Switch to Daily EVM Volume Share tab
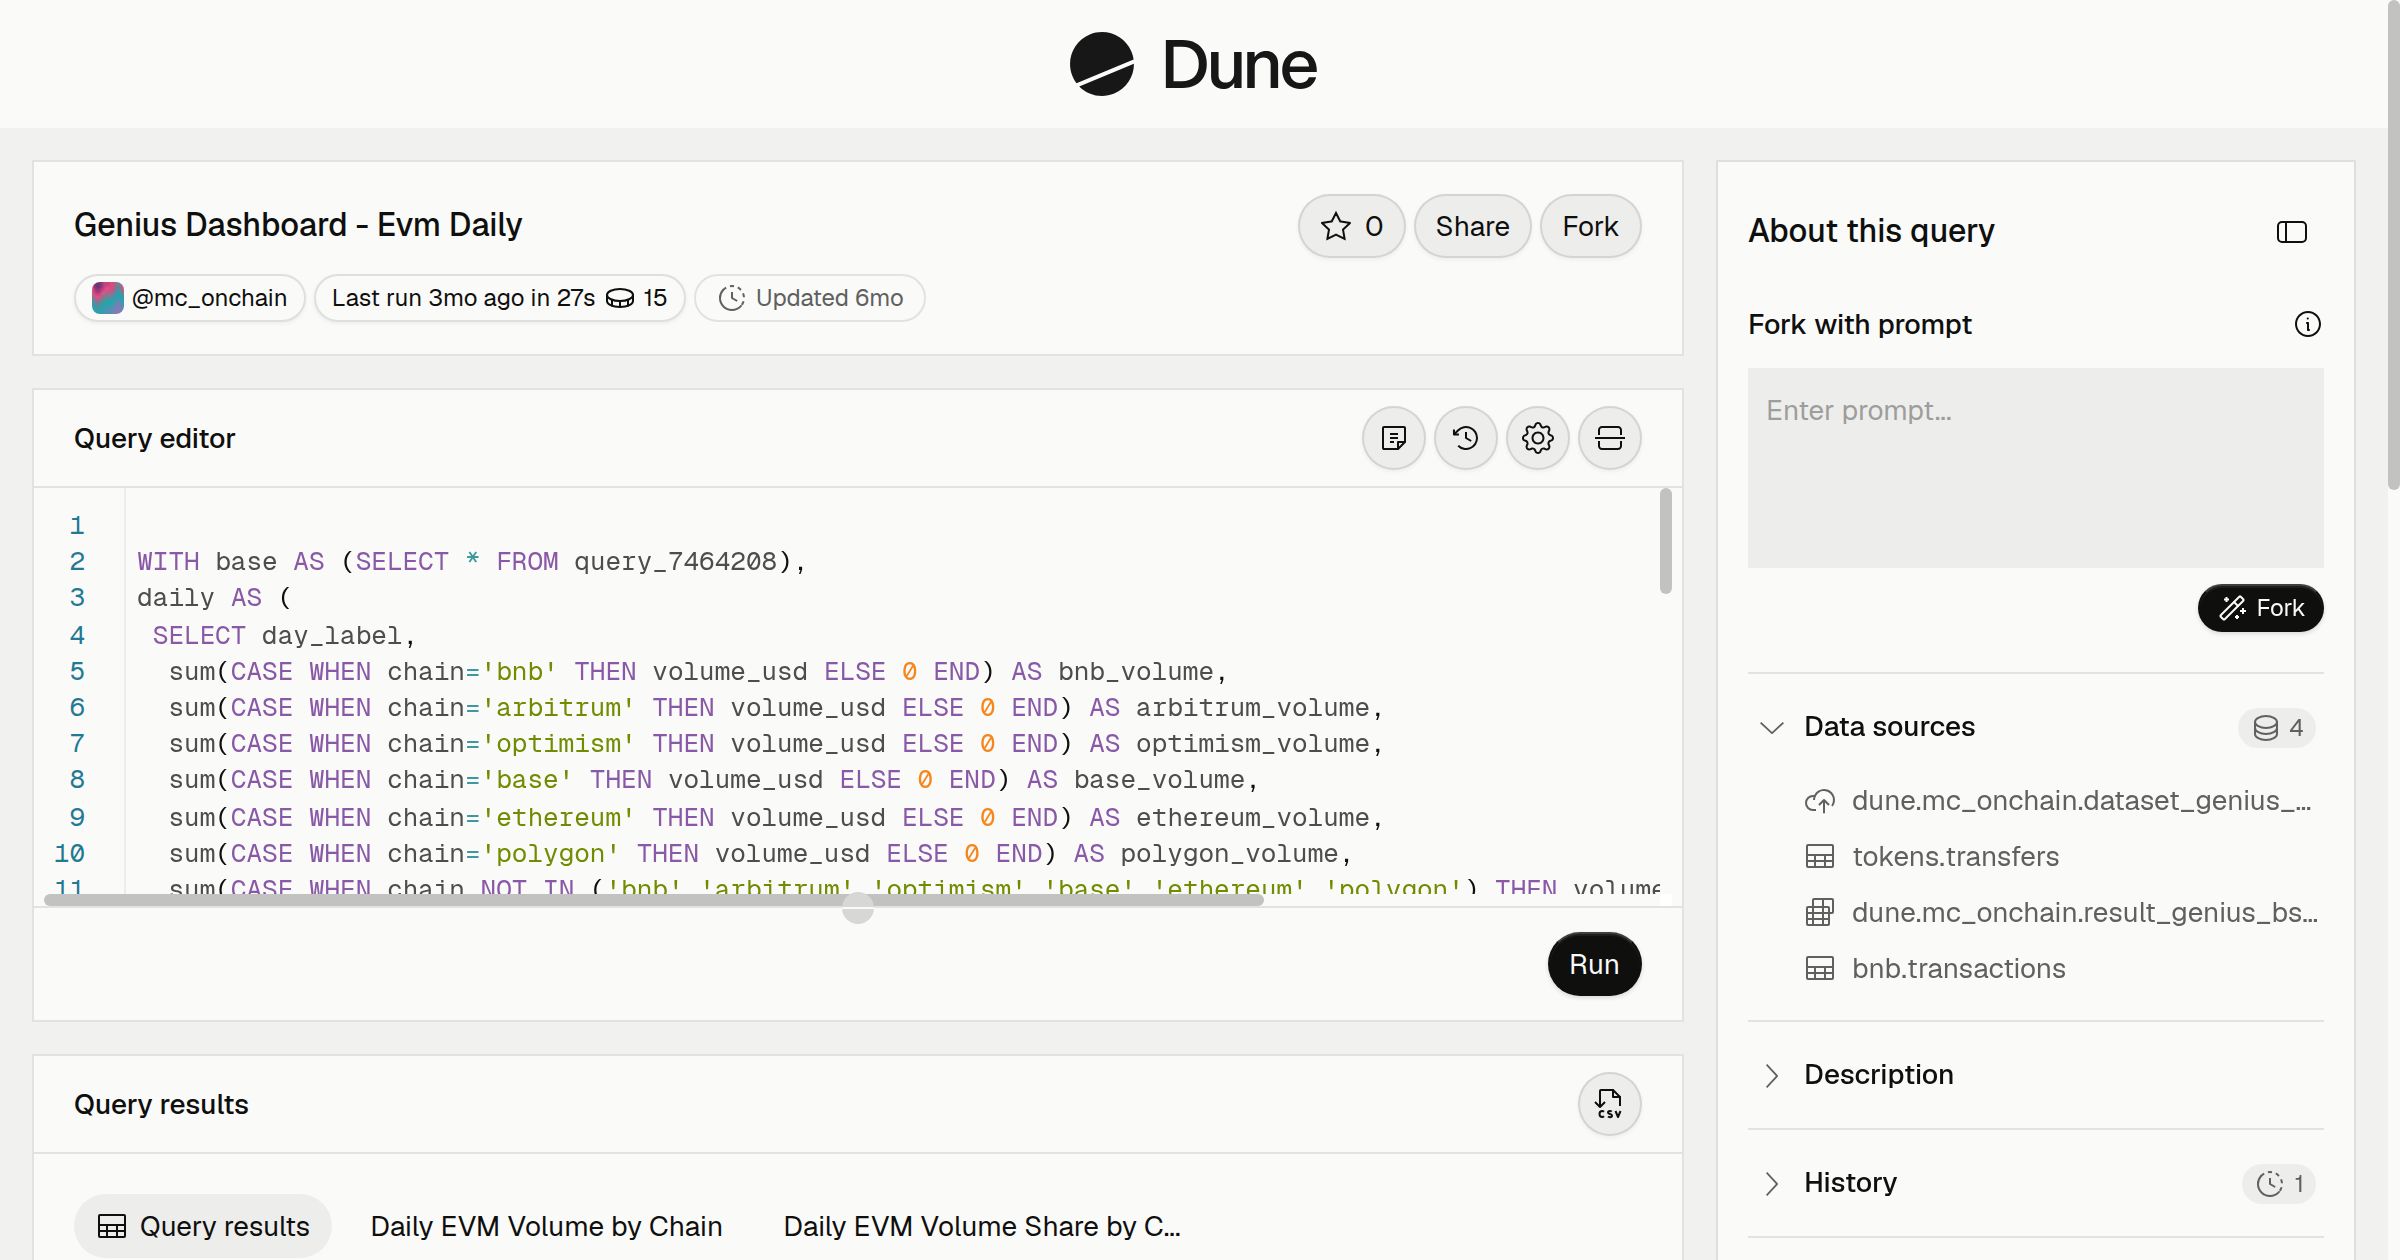 click(x=982, y=1226)
